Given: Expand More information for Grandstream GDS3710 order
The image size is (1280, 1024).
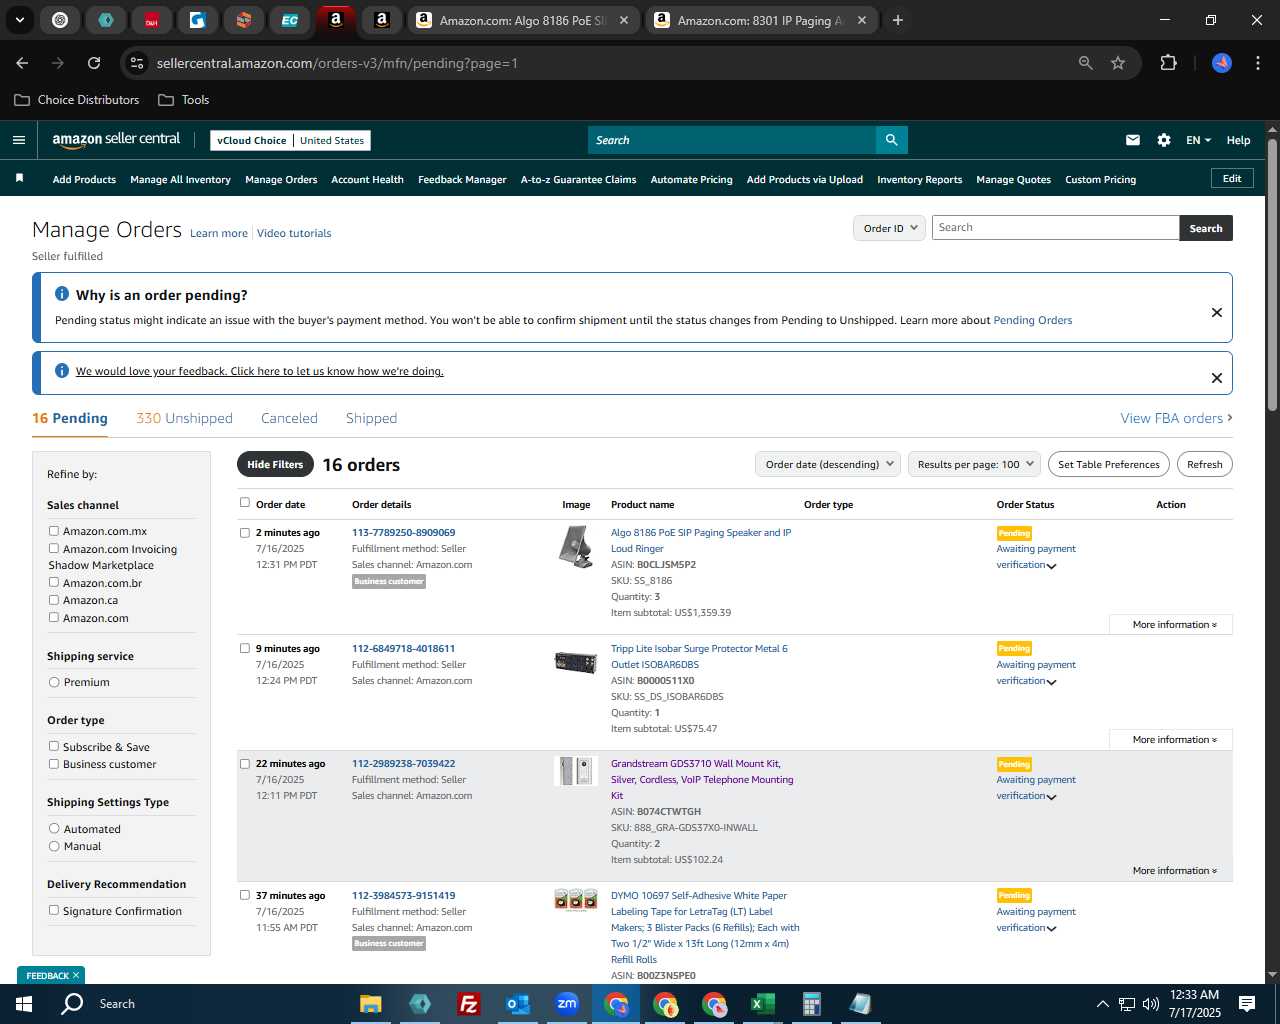Looking at the screenshot, I should (x=1174, y=871).
